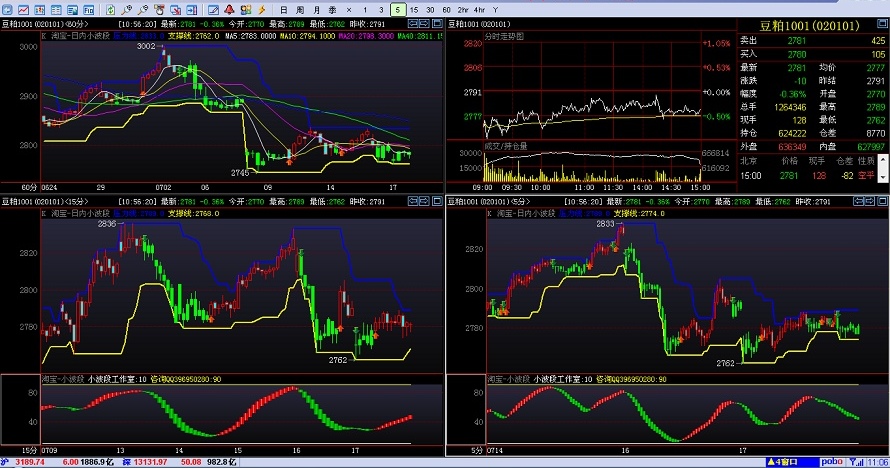Click the red diagonal arrow box icon

point(175,10)
